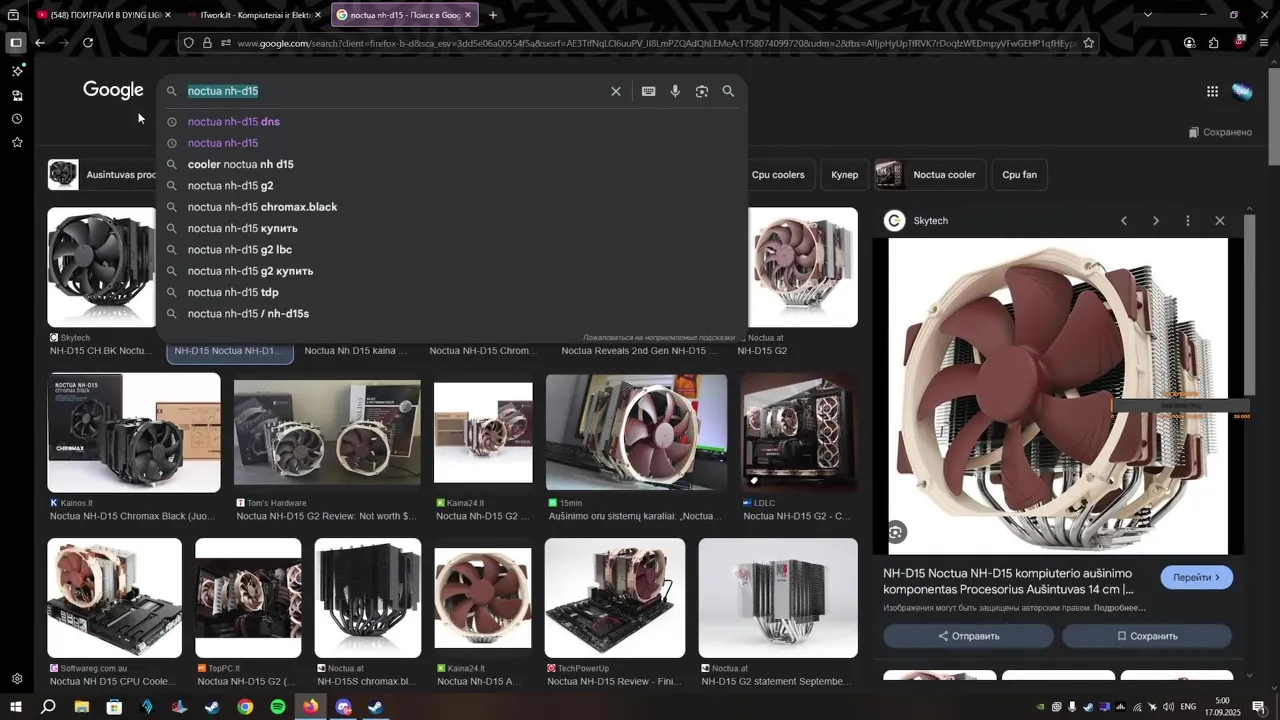Open shield tracking protection icon
Viewport: 1280px width, 720px height.
pyautogui.click(x=188, y=43)
